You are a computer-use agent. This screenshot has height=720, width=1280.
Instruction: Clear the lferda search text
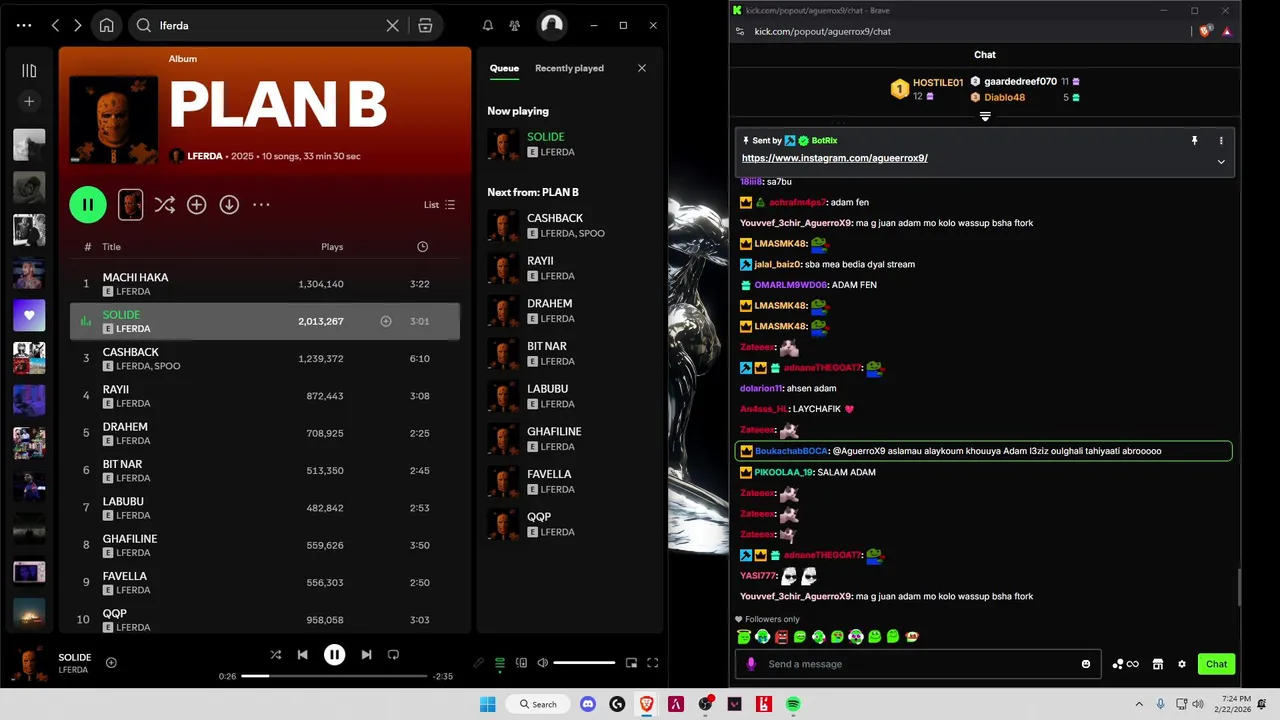click(x=393, y=26)
